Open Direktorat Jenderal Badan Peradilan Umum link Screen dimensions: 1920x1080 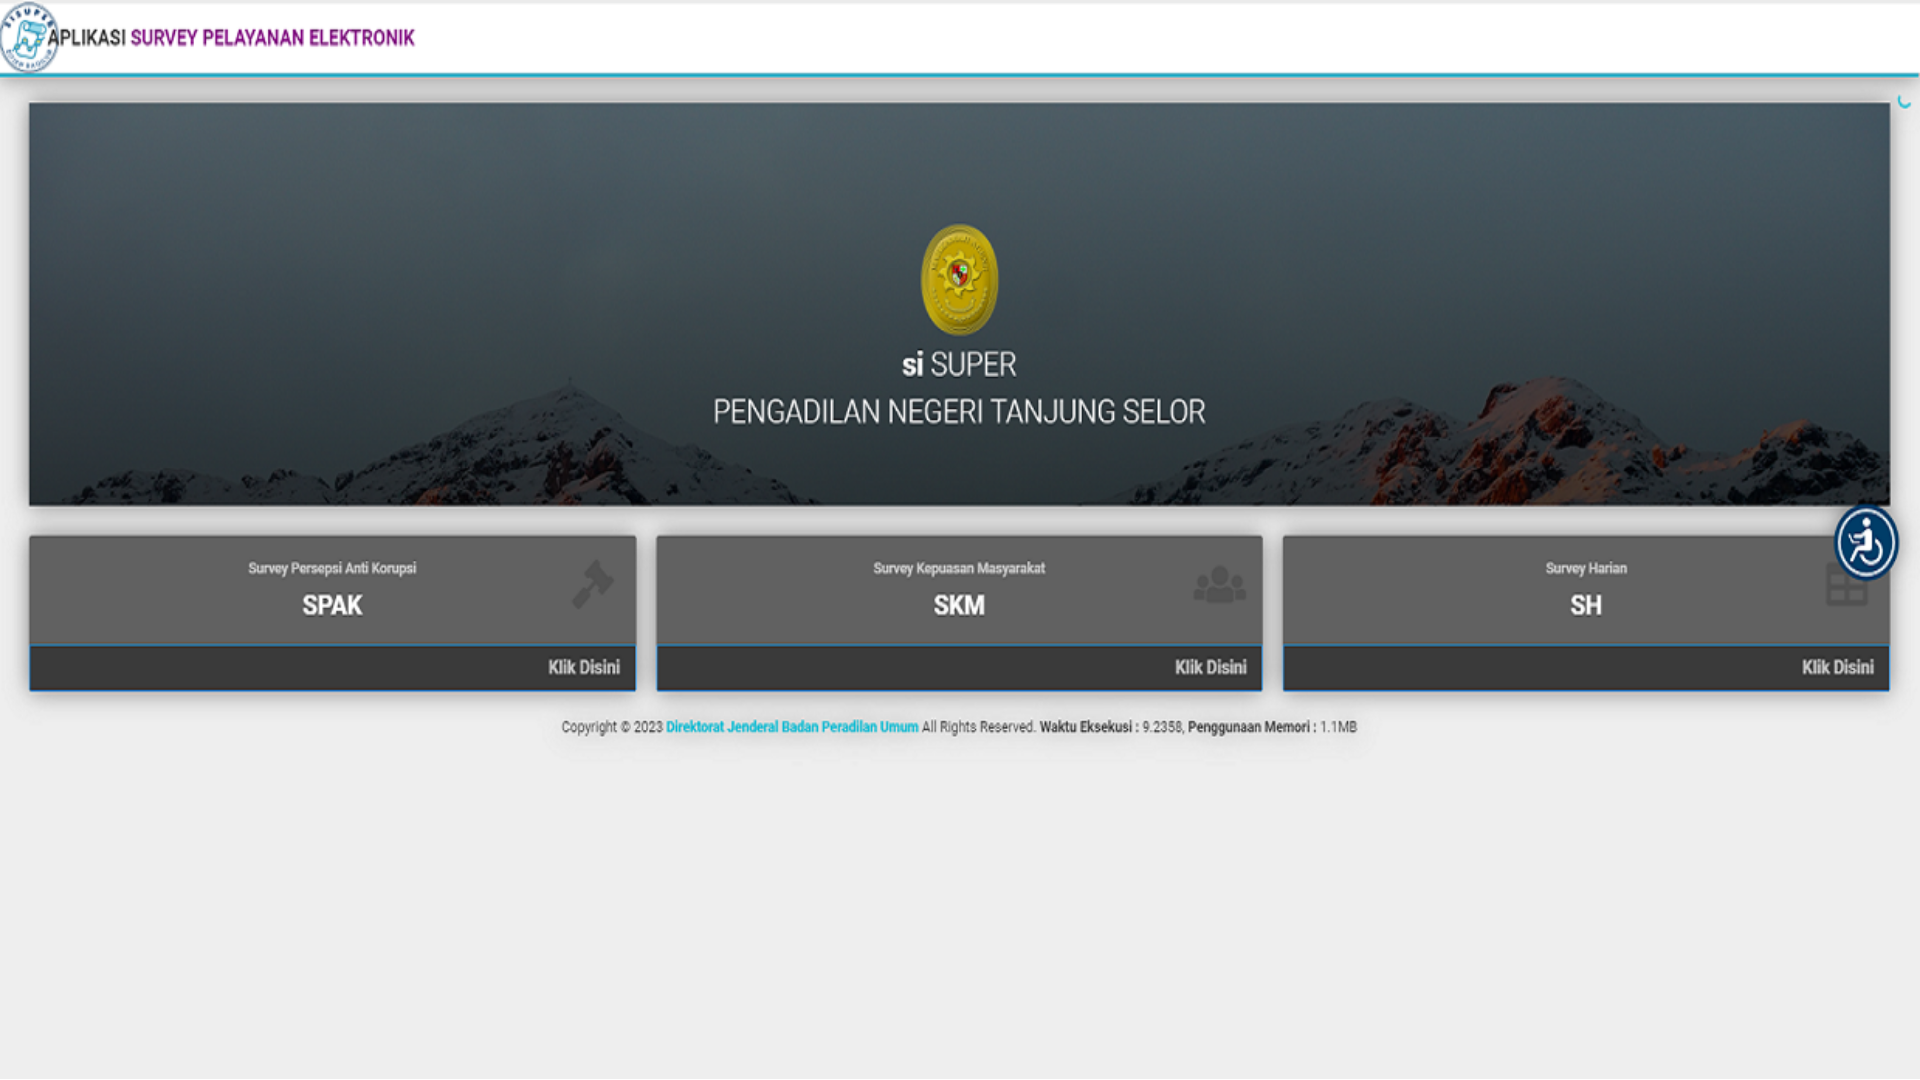791,727
